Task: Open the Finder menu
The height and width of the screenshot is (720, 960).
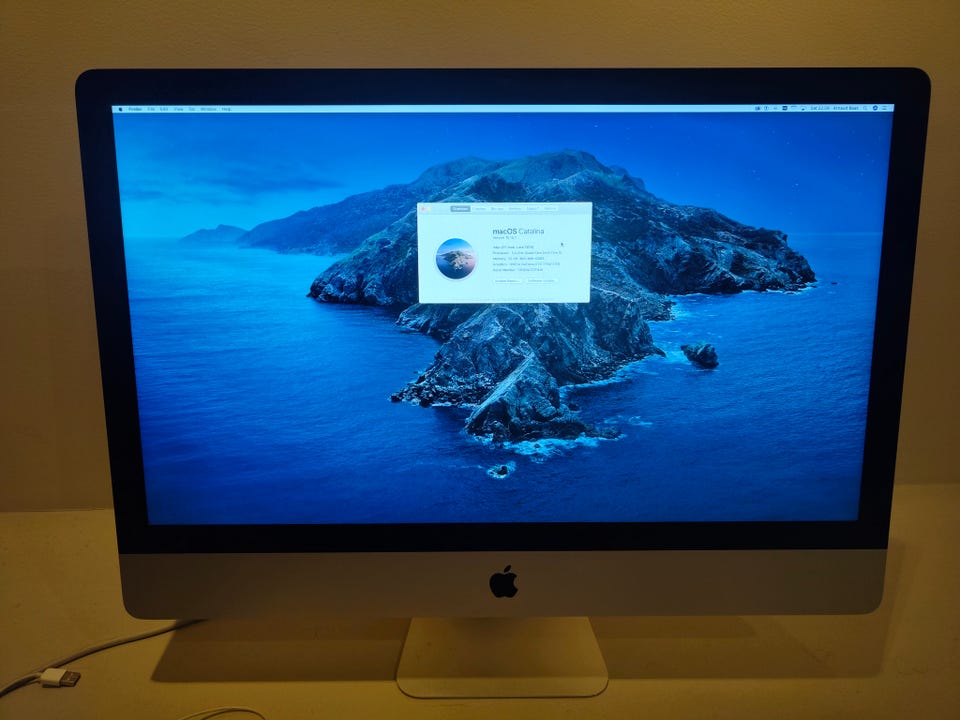Action: tap(135, 108)
